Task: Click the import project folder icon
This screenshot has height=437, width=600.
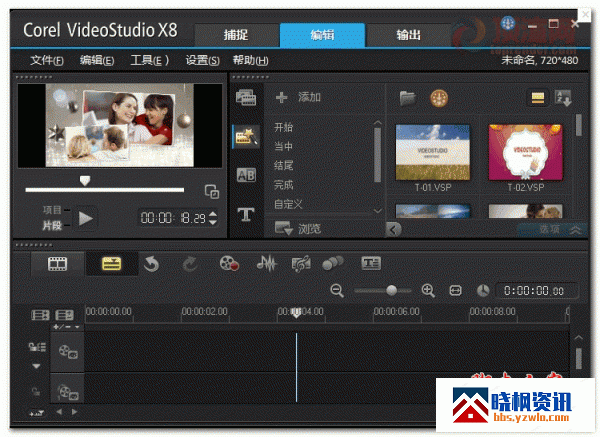Action: [x=408, y=98]
